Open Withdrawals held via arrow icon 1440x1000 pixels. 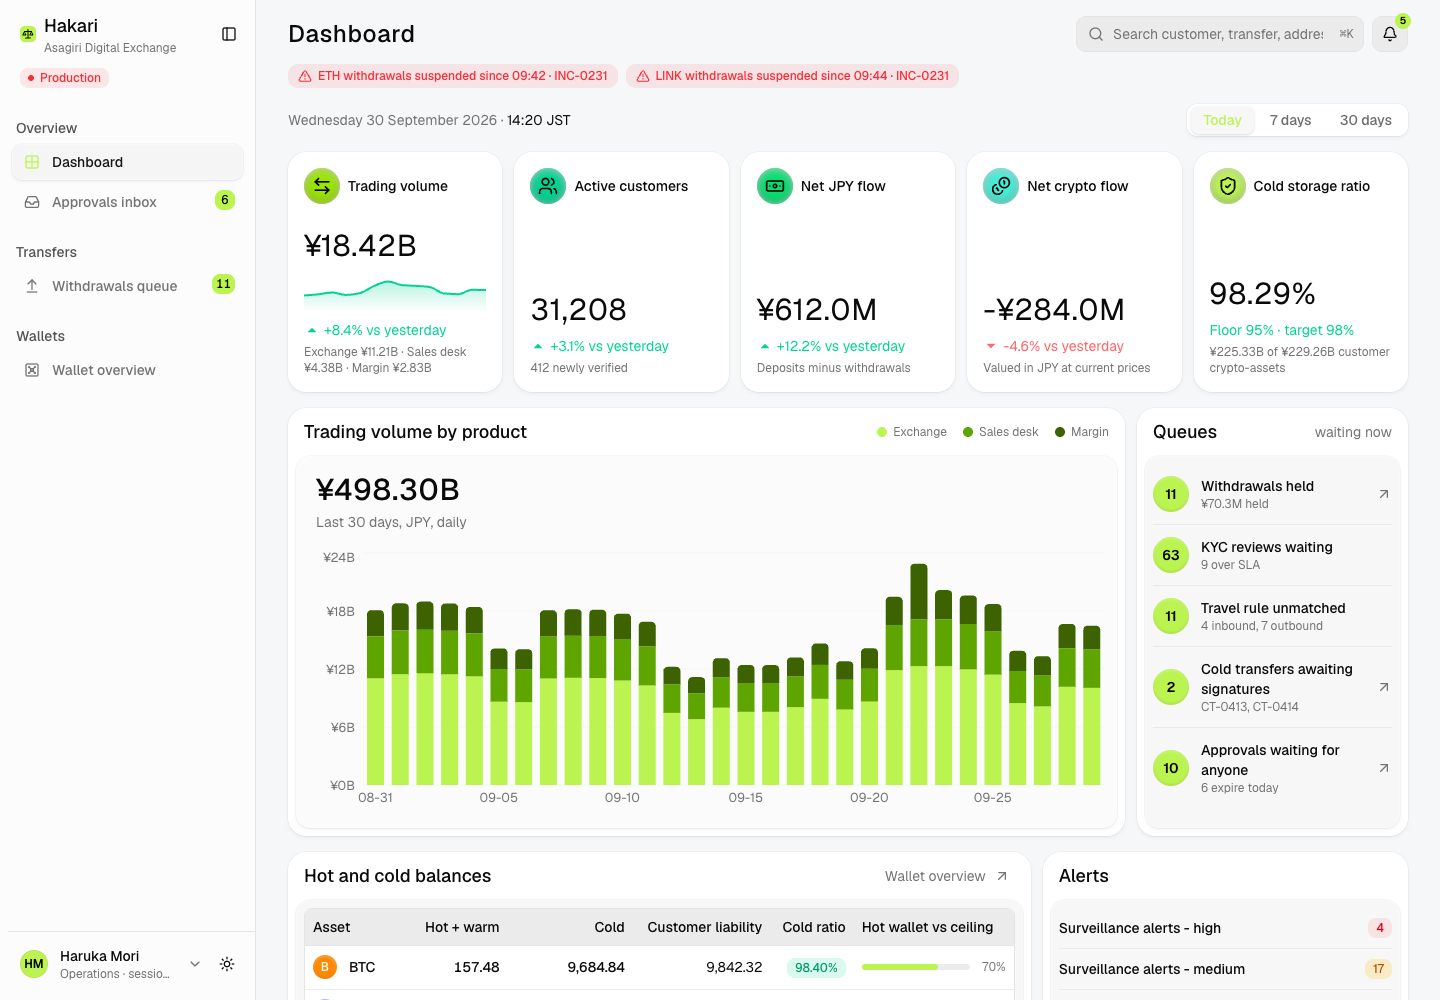click(1384, 494)
